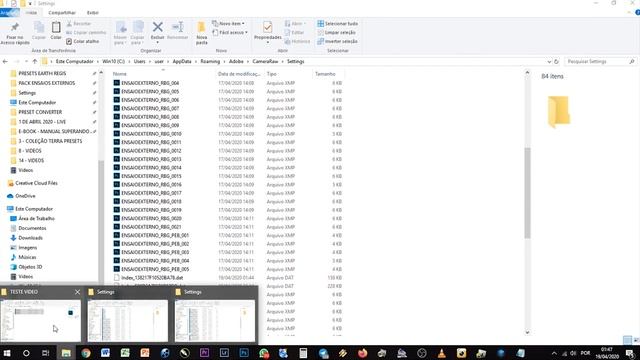Click the Excluir X icon in ribbon

158,27
